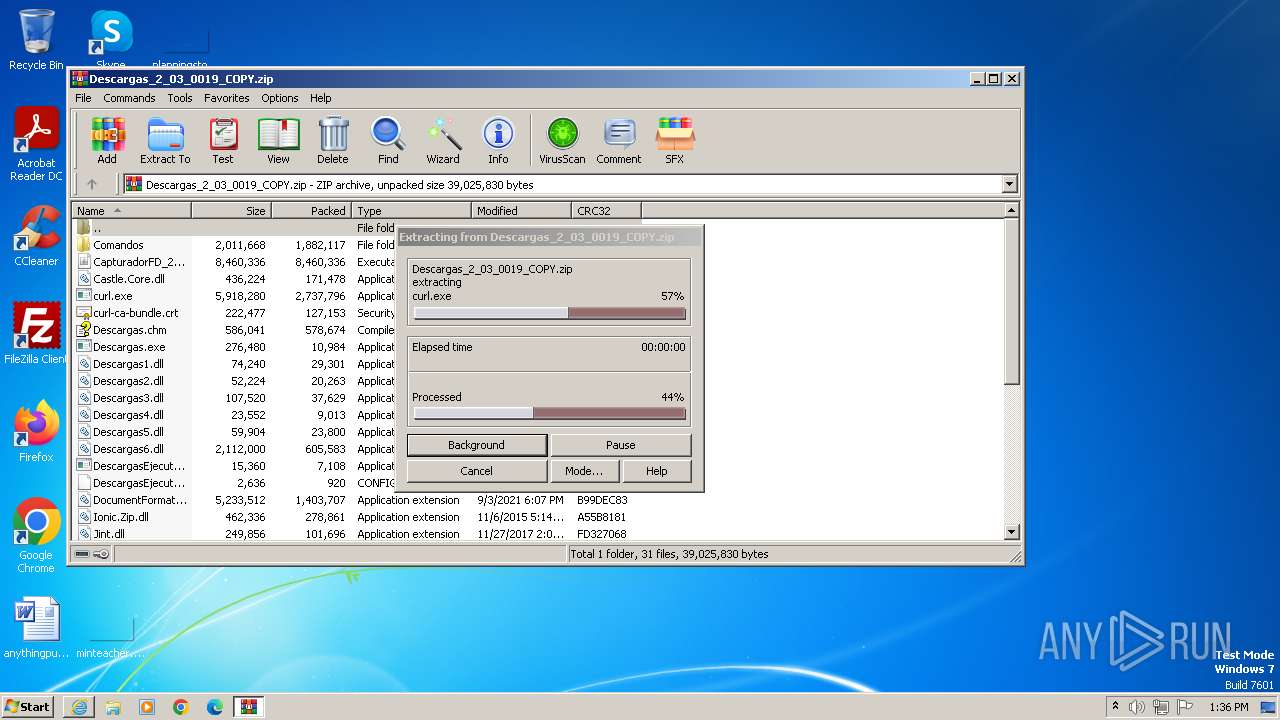Screen dimensions: 1280x720
Task: Sort by Modified column header
Action: coord(521,210)
